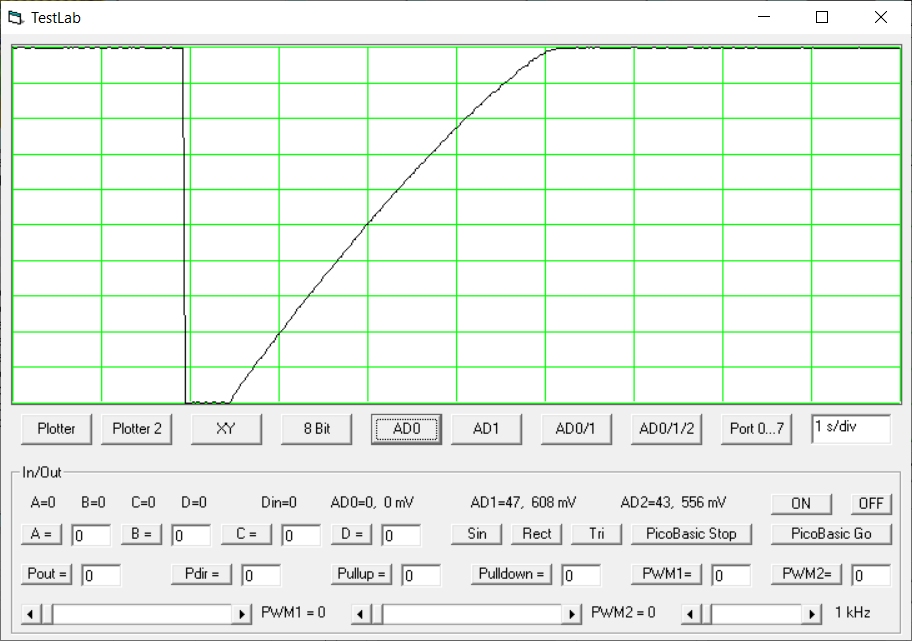Select the 8 Bit mode button
Image resolution: width=912 pixels, height=641 pixels.
[317, 428]
